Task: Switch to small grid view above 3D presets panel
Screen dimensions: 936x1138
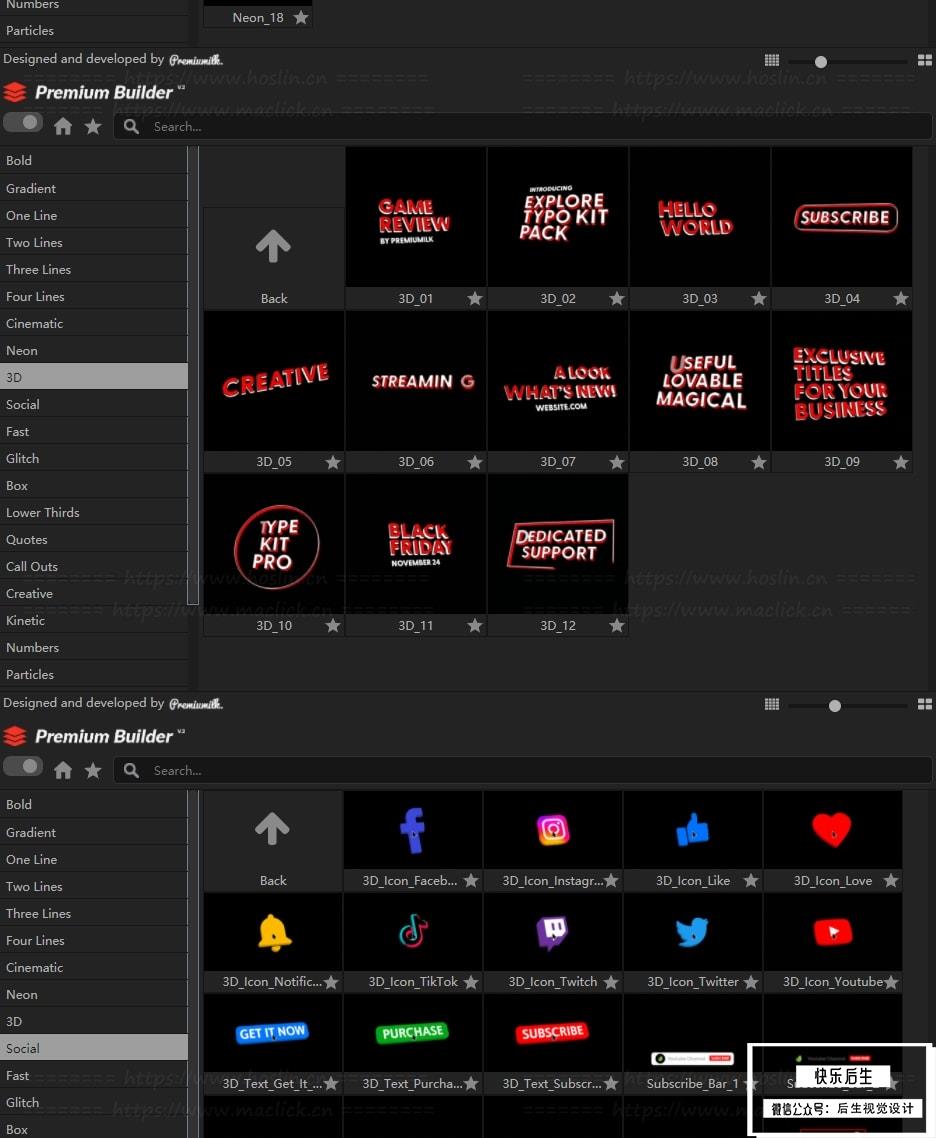Action: coord(772,60)
